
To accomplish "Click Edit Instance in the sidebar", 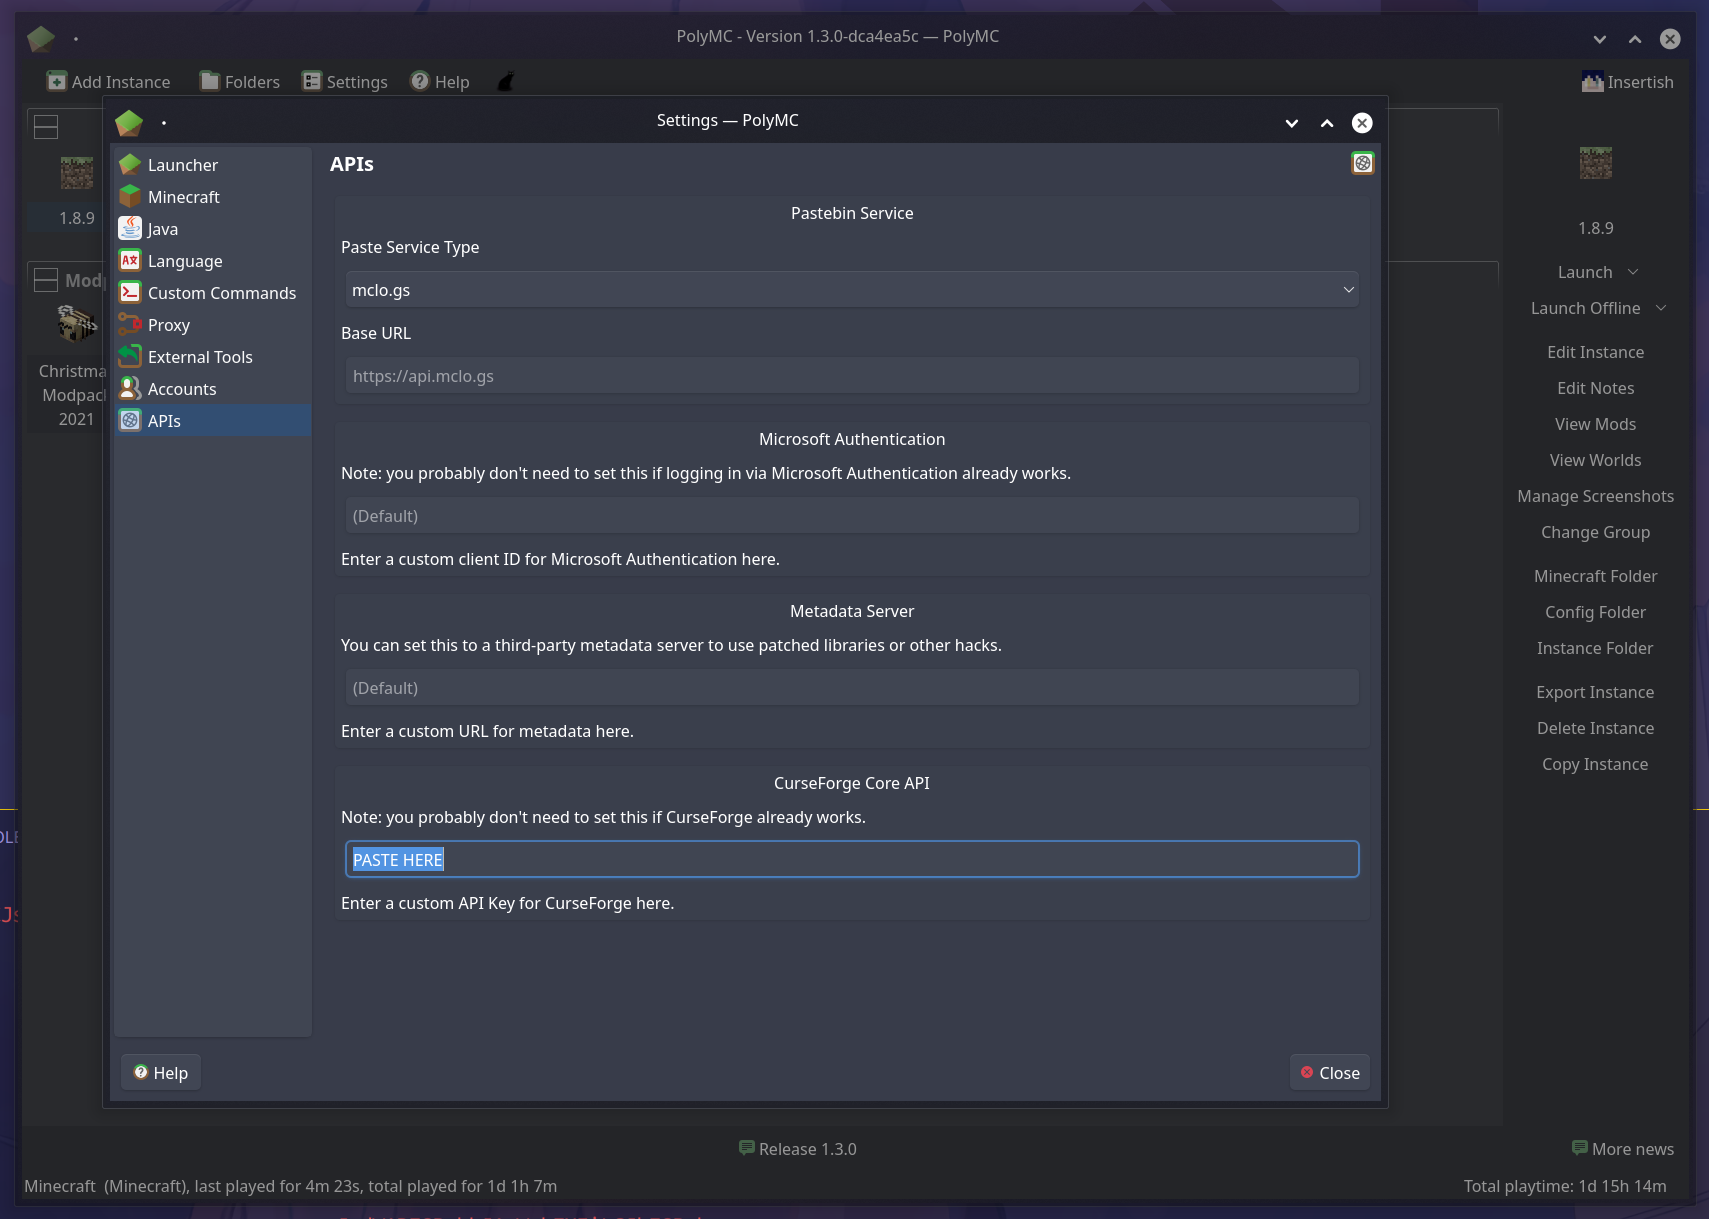I will [1596, 352].
